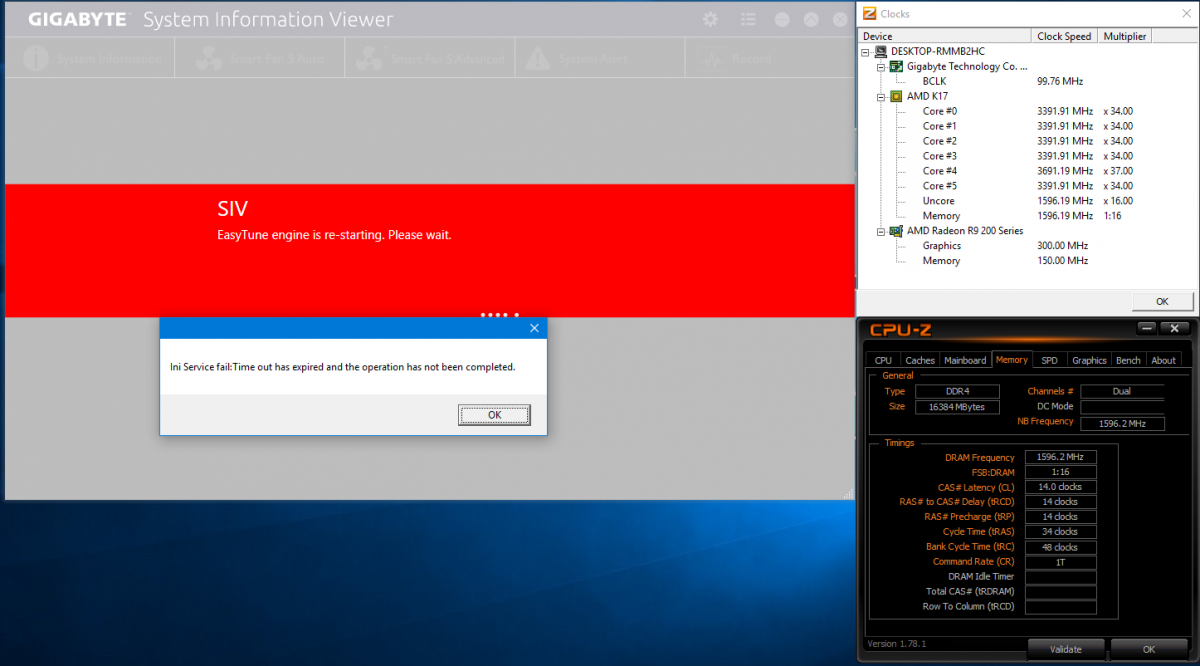Click the DRAM Frequency value field
The image size is (1200, 666).
[x=1060, y=457]
